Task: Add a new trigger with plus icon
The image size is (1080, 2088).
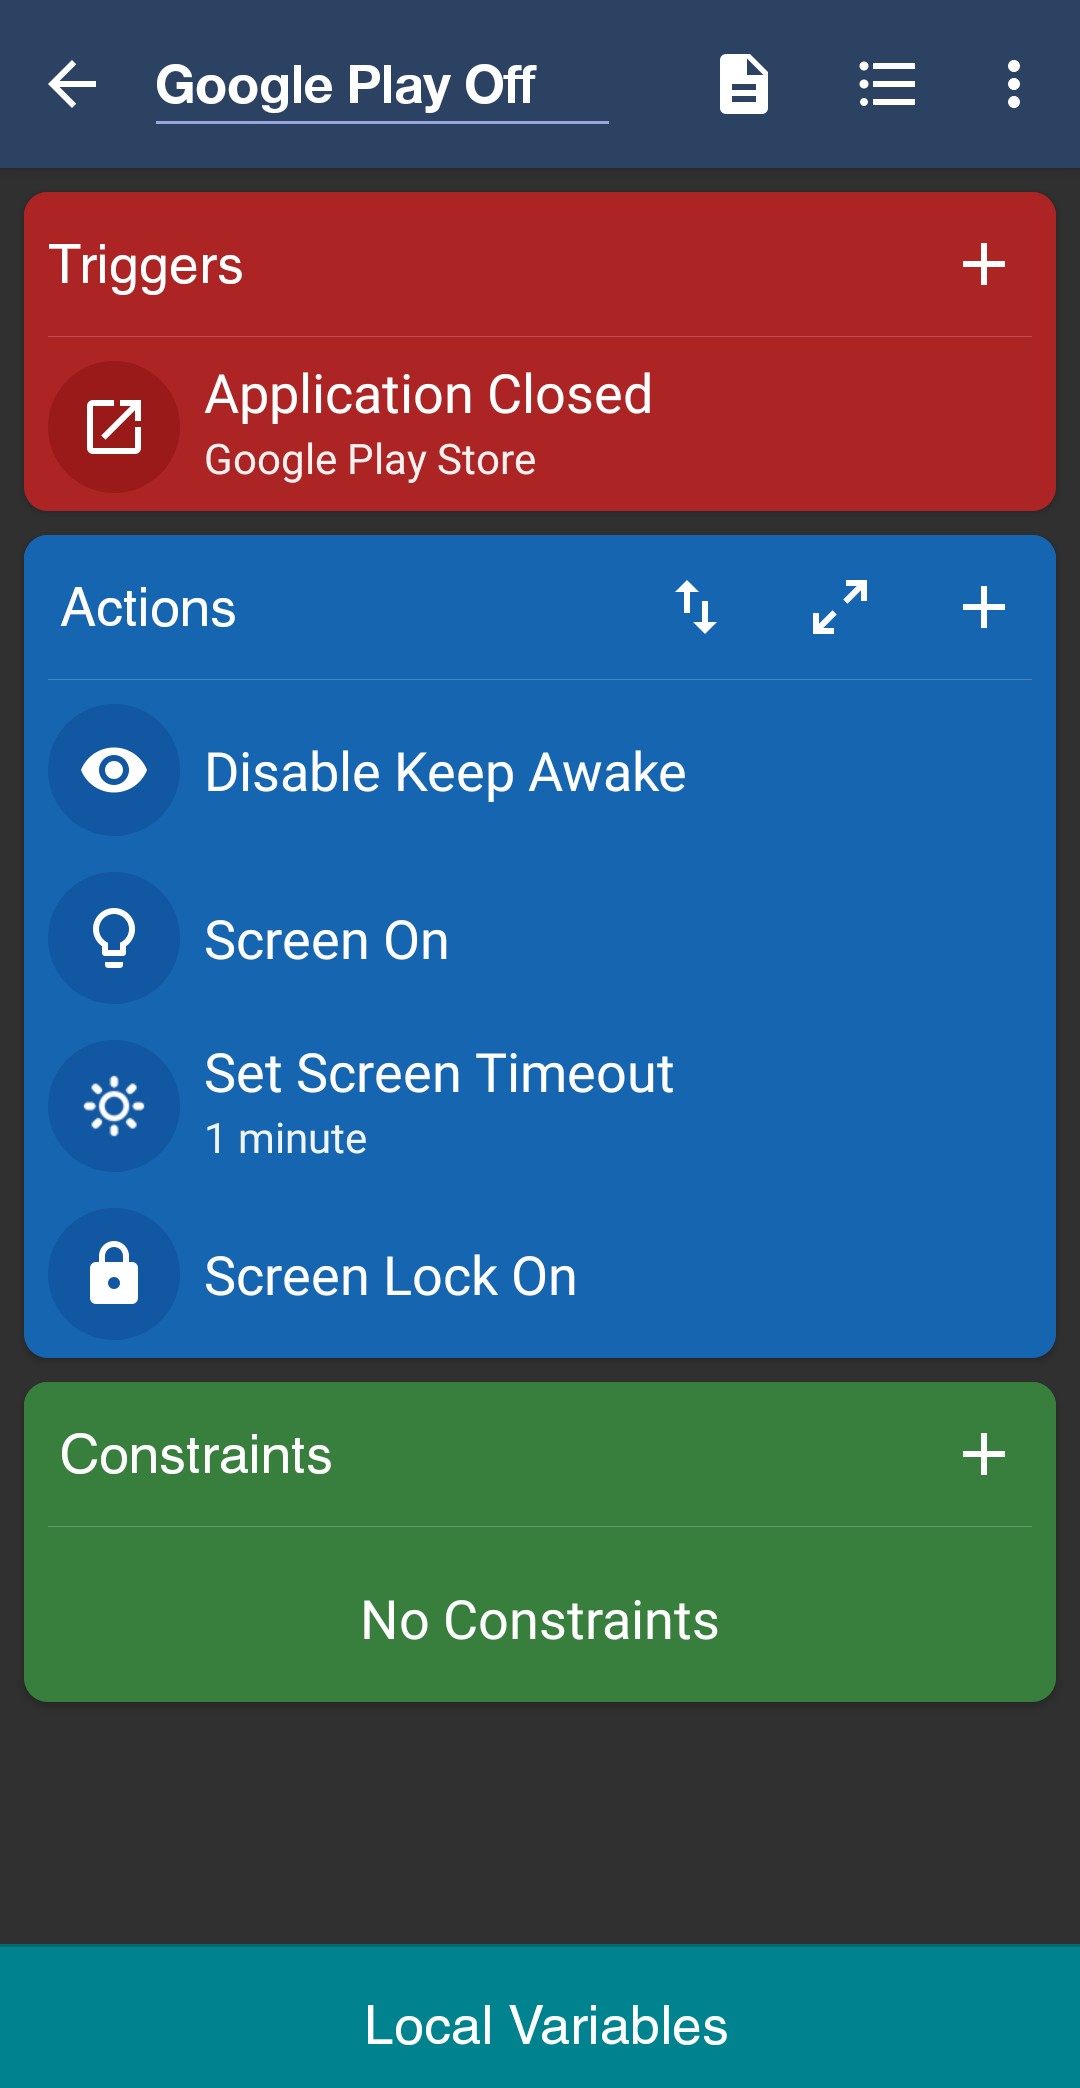Action: coord(983,264)
